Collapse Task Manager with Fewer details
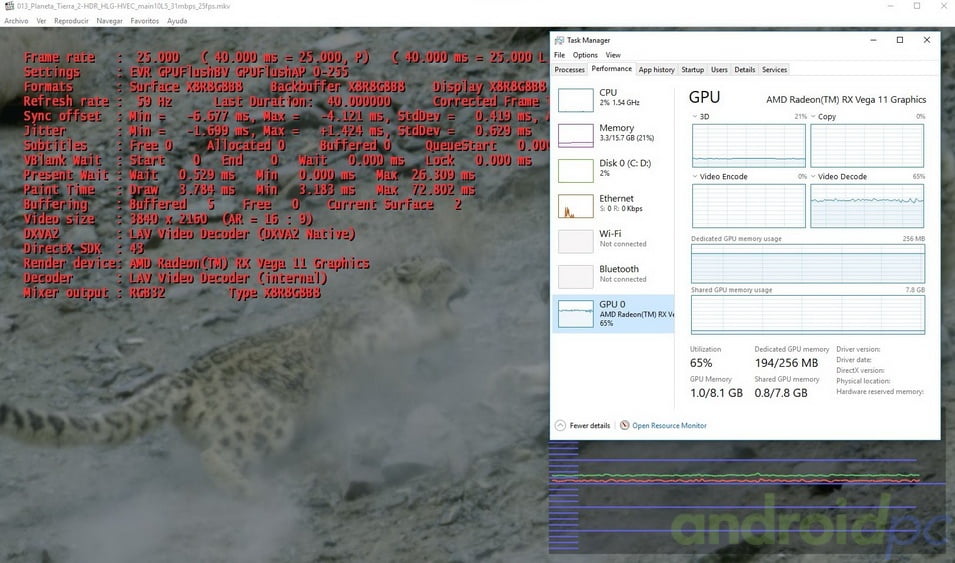This screenshot has height=563, width=955. tap(583, 425)
